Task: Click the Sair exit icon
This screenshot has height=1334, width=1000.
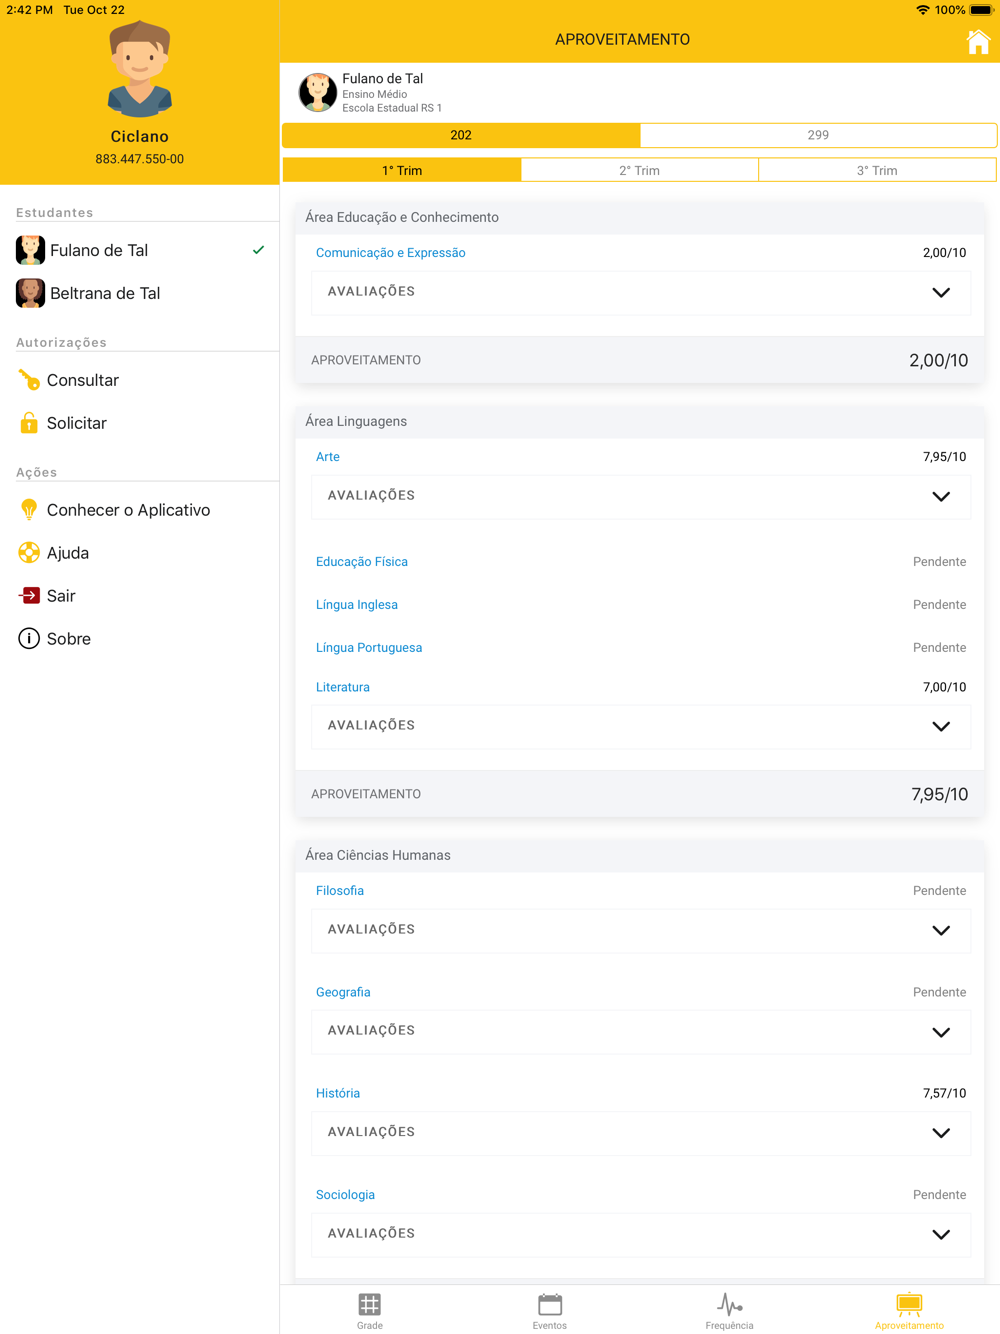Action: 29,596
